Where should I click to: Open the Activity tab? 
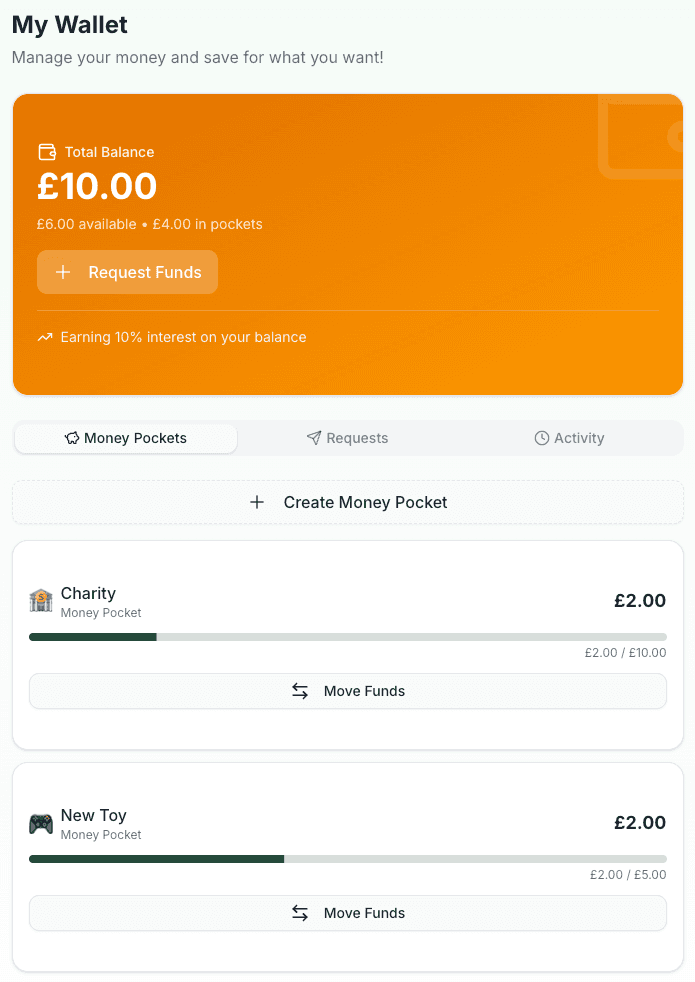[x=570, y=438]
